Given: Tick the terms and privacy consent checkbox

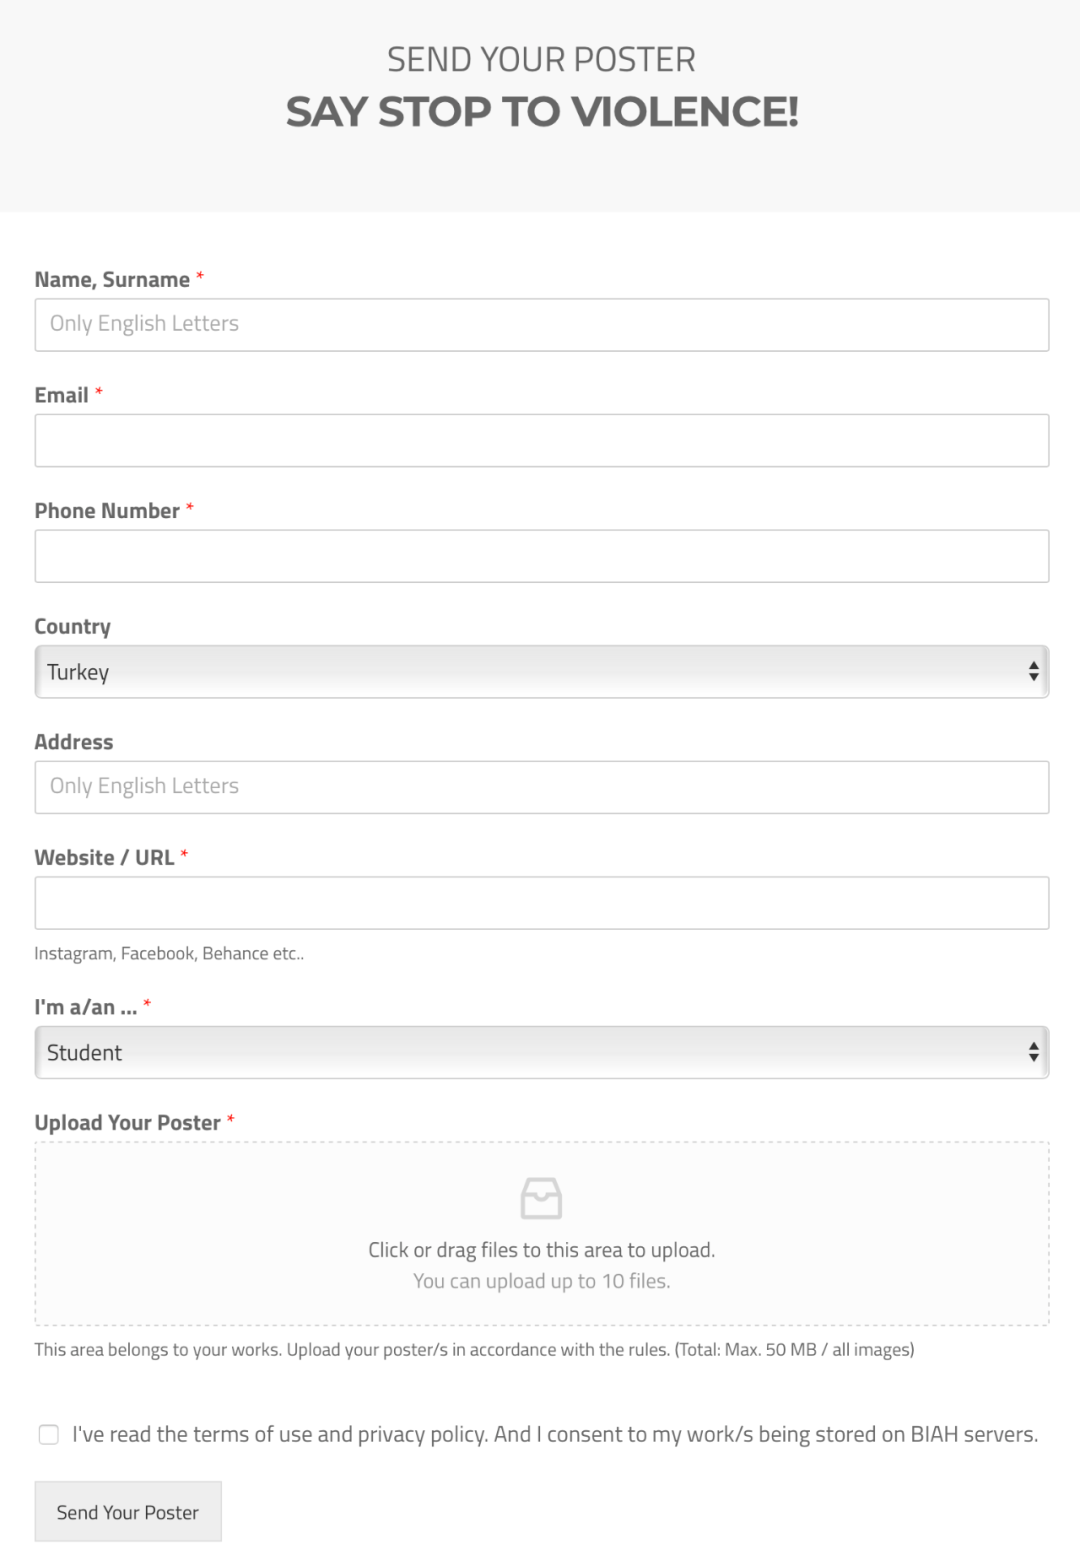Looking at the screenshot, I should (x=48, y=1435).
